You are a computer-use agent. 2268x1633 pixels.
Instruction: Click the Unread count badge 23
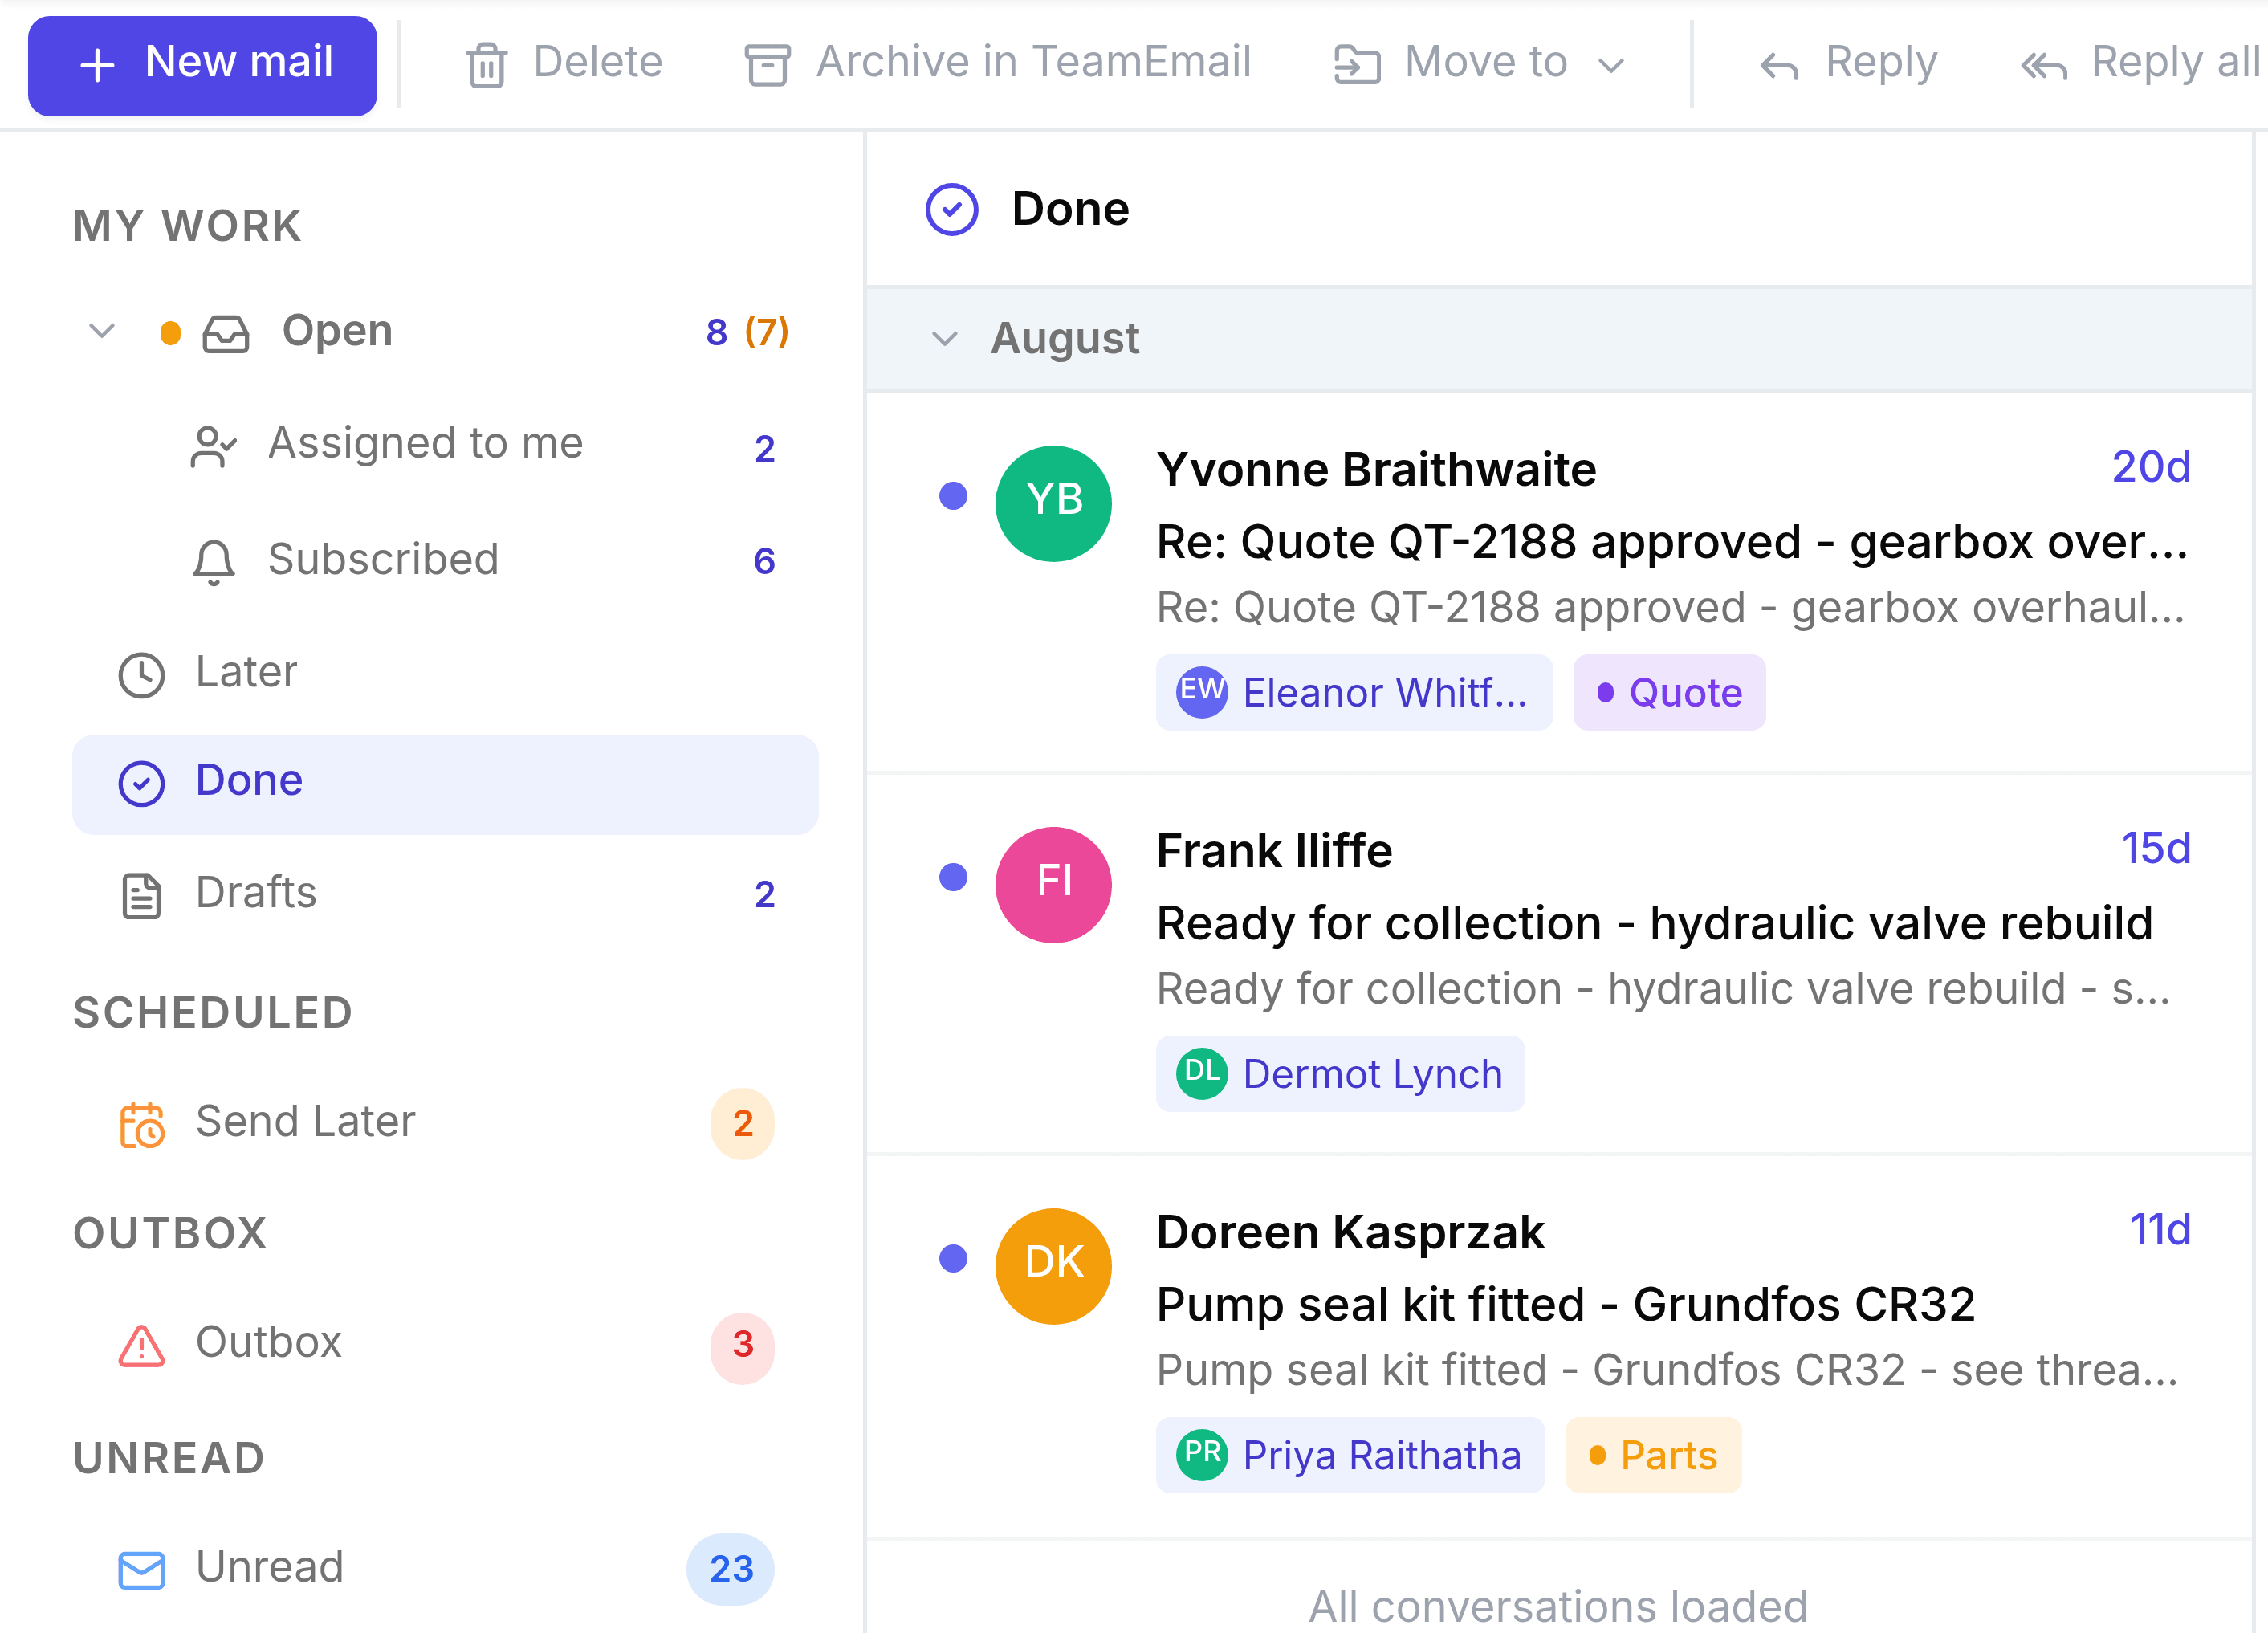[730, 1569]
